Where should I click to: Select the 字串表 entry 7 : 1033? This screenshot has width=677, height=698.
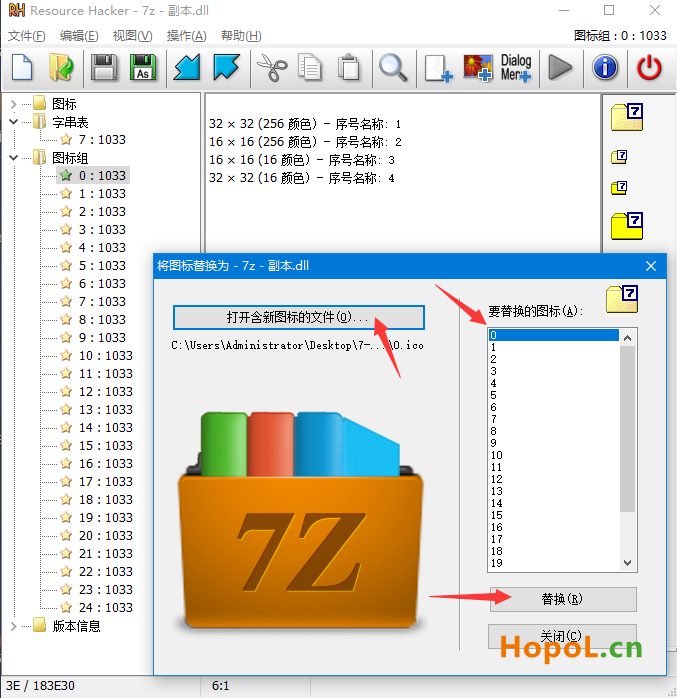click(x=102, y=140)
